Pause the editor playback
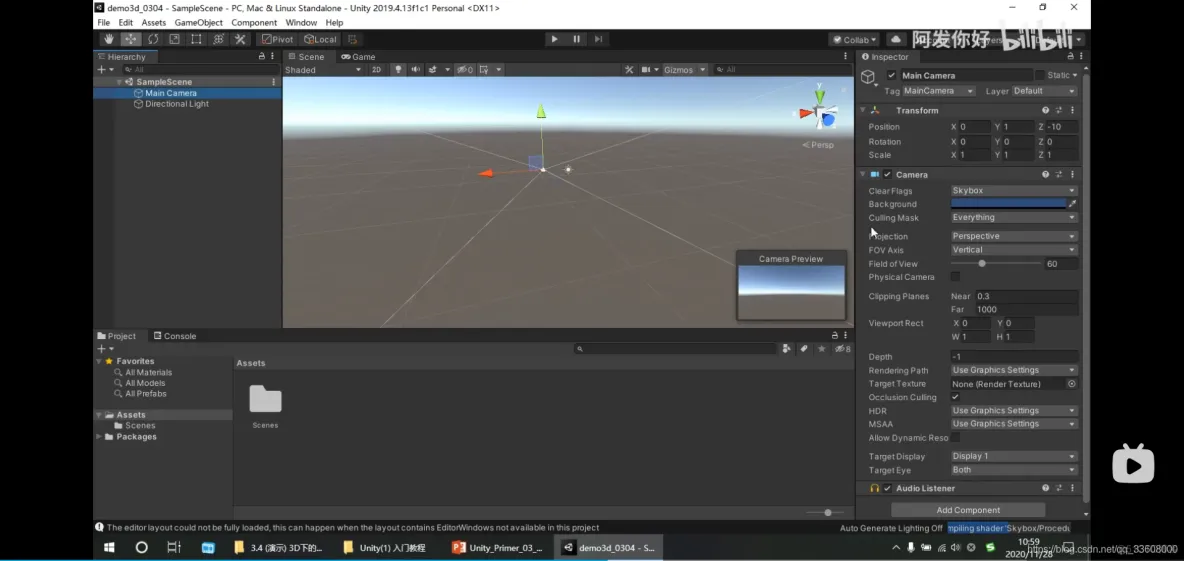This screenshot has width=1184, height=561. click(x=577, y=39)
